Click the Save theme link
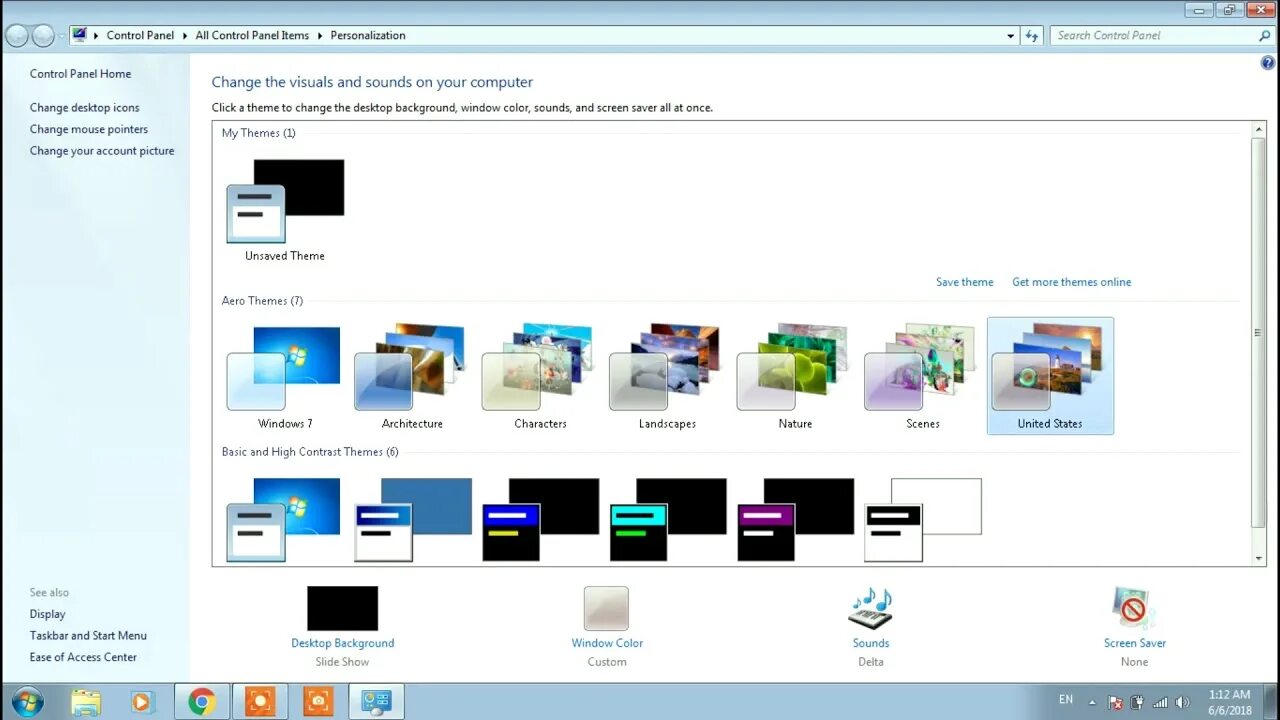The width and height of the screenshot is (1280, 720). 965,282
